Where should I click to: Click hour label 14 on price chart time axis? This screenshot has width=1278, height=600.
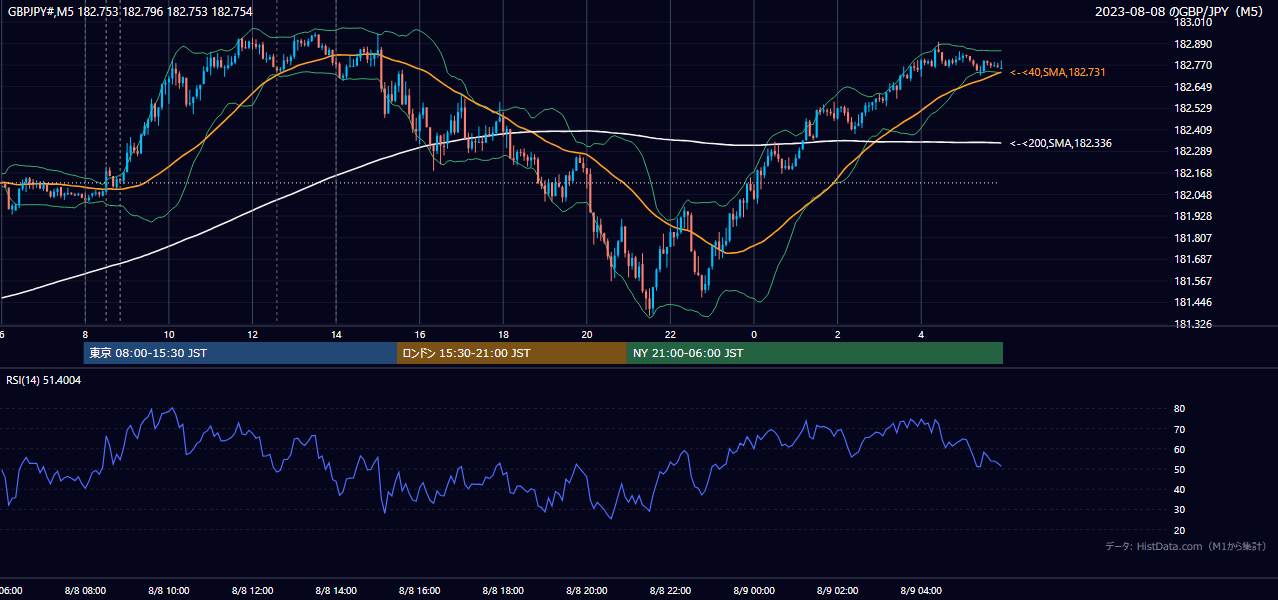(x=336, y=334)
